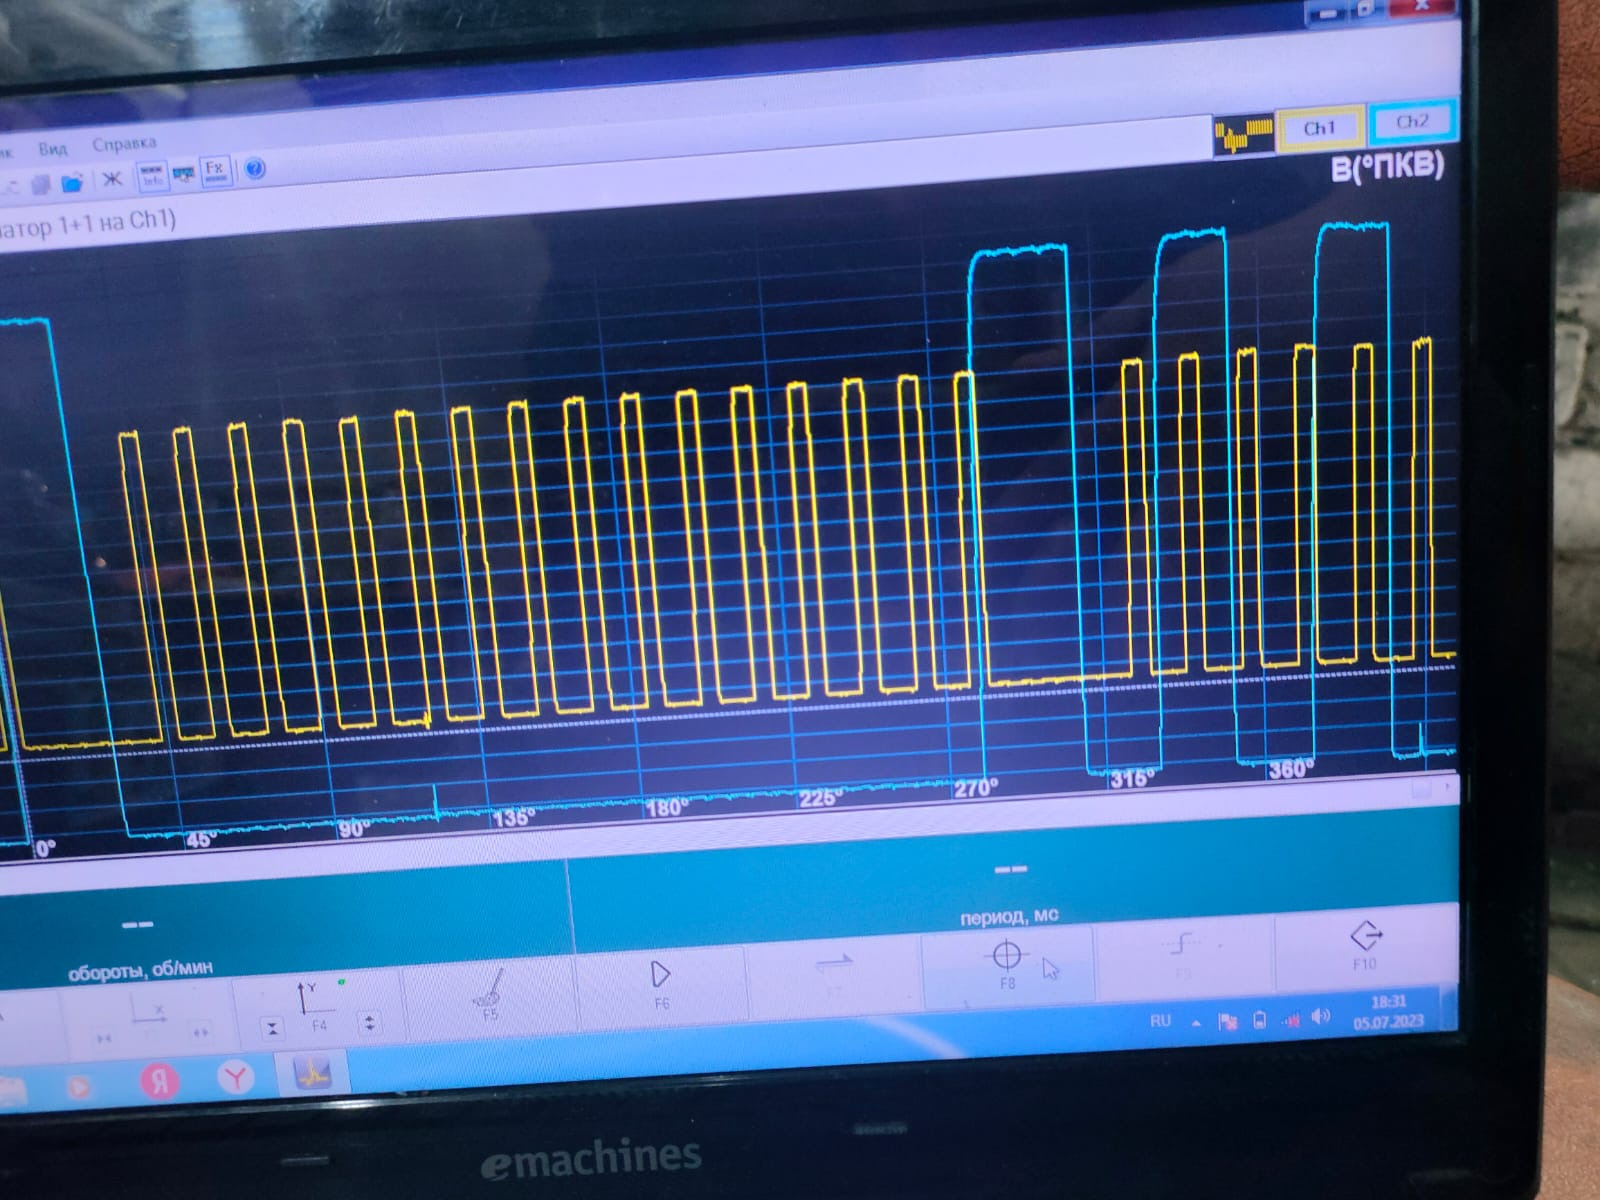Click the snowflake freeze toolbar icon
The height and width of the screenshot is (1200, 1600).
coord(112,179)
